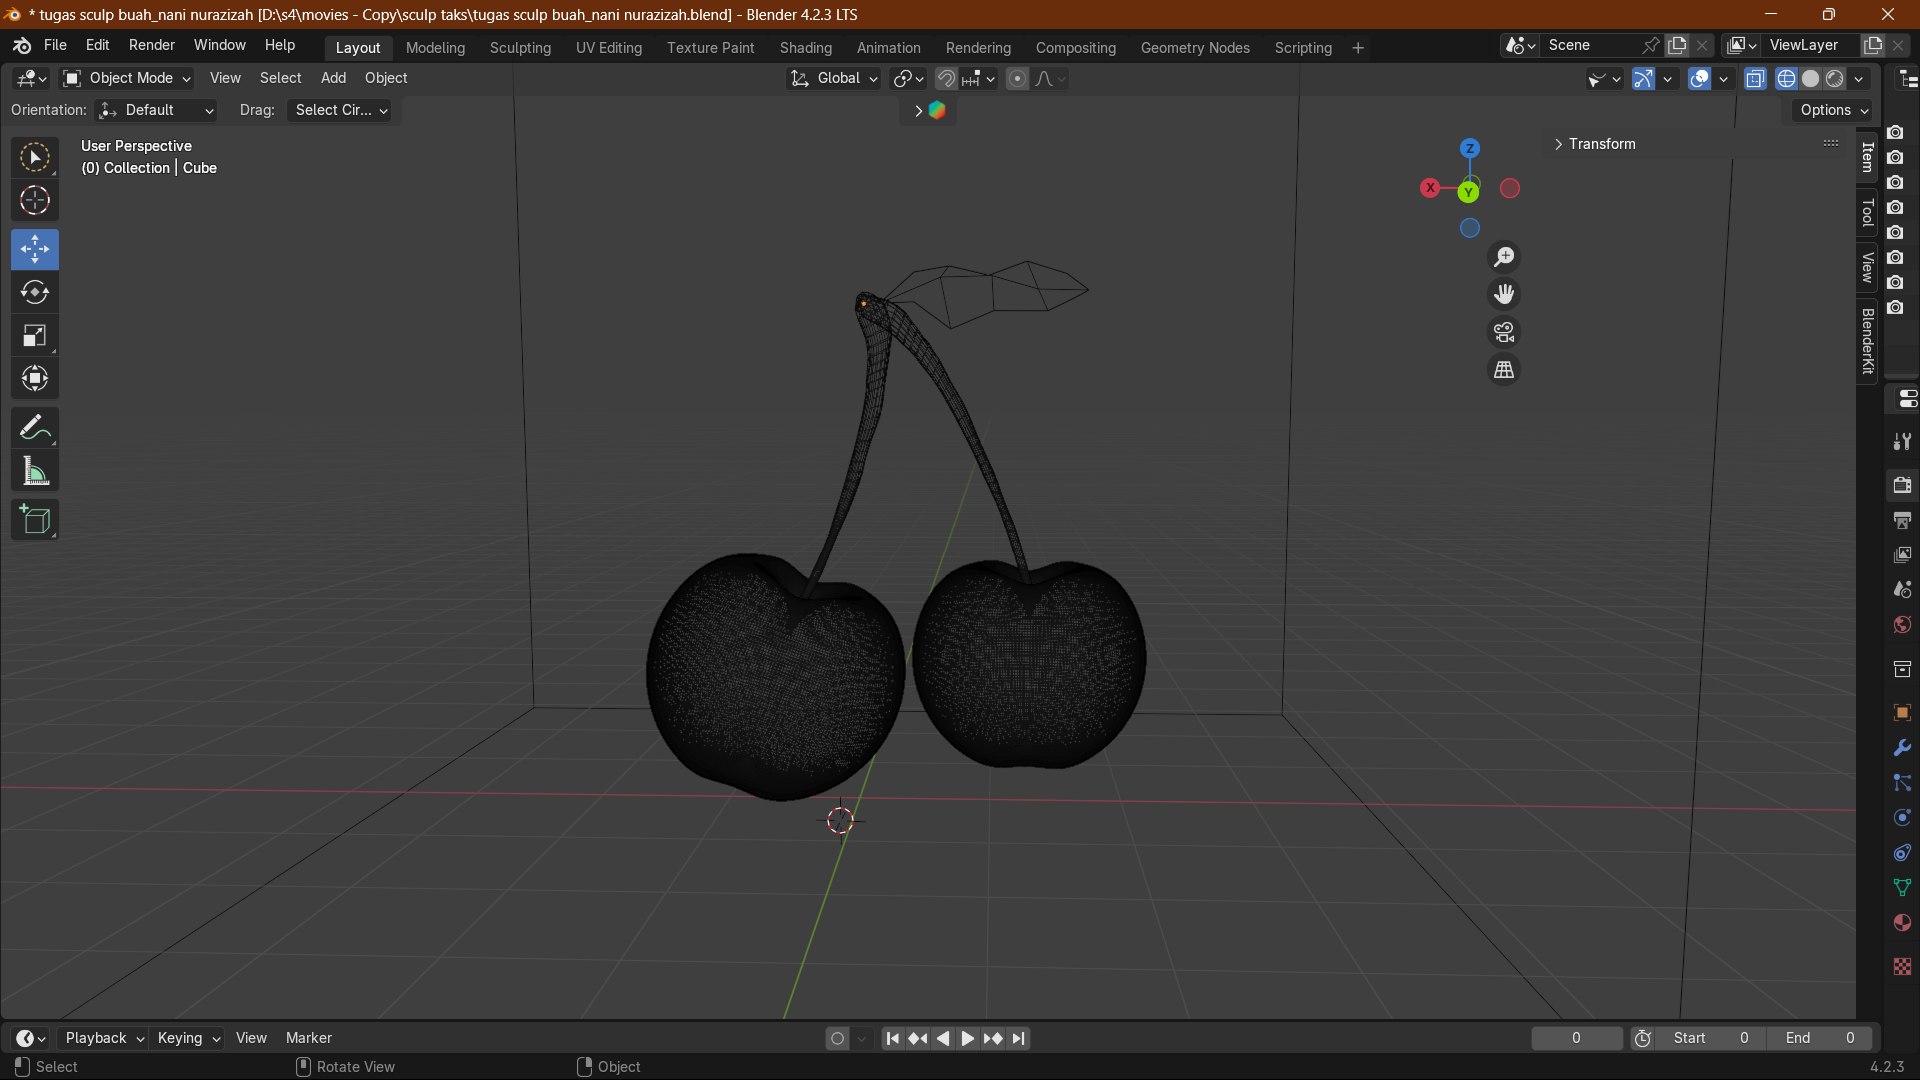Open Global transform orientation dropdown
This screenshot has width=1920, height=1080.
pos(834,78)
